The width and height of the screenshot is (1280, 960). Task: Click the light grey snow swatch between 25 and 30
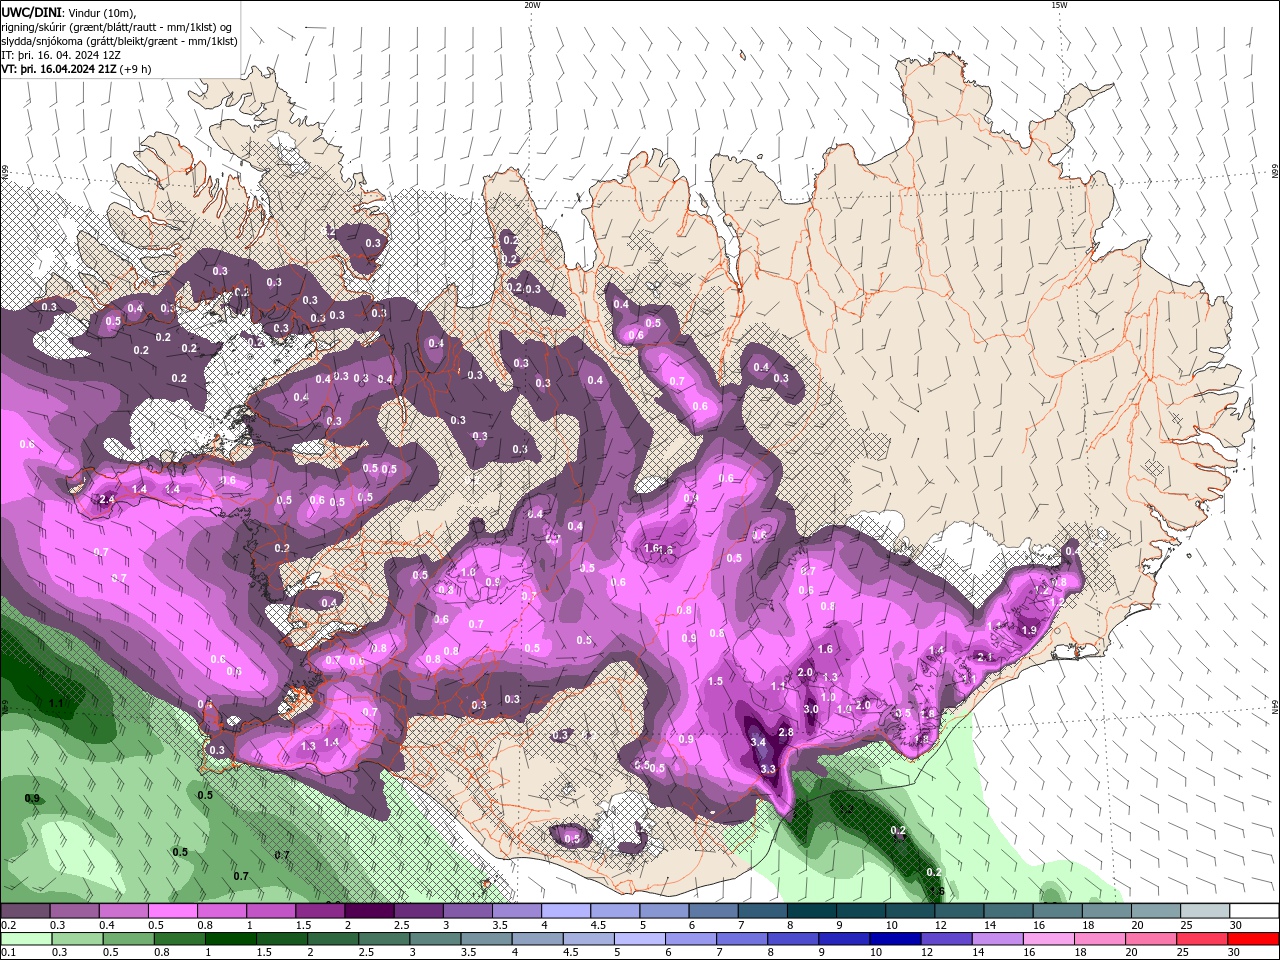click(x=1206, y=911)
